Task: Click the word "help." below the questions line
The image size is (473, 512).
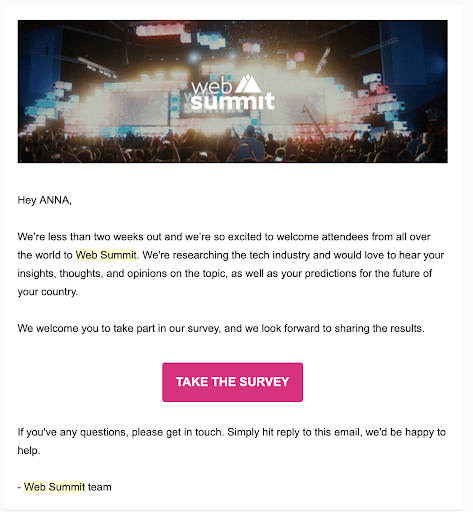Action: (x=29, y=450)
